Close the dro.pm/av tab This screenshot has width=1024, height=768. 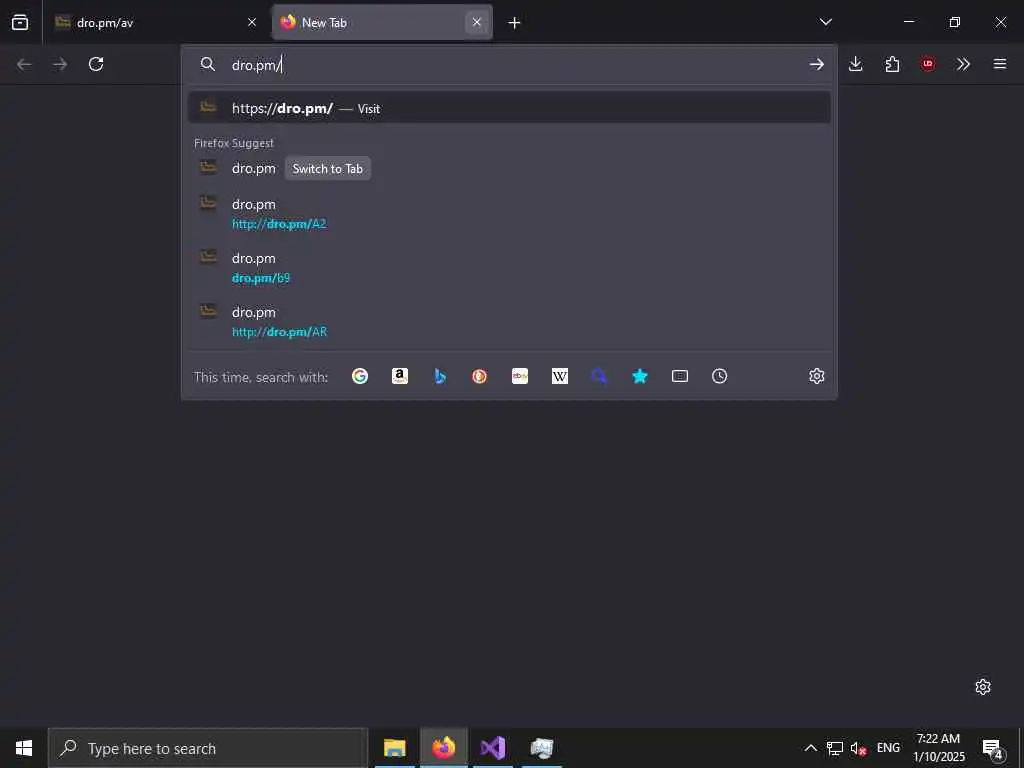pyautogui.click(x=252, y=23)
